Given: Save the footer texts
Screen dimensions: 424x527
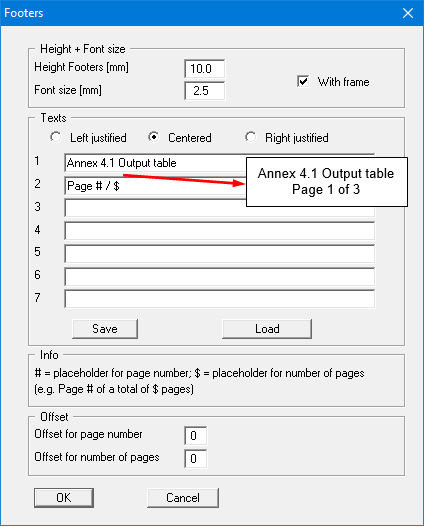Looking at the screenshot, I should [x=105, y=329].
